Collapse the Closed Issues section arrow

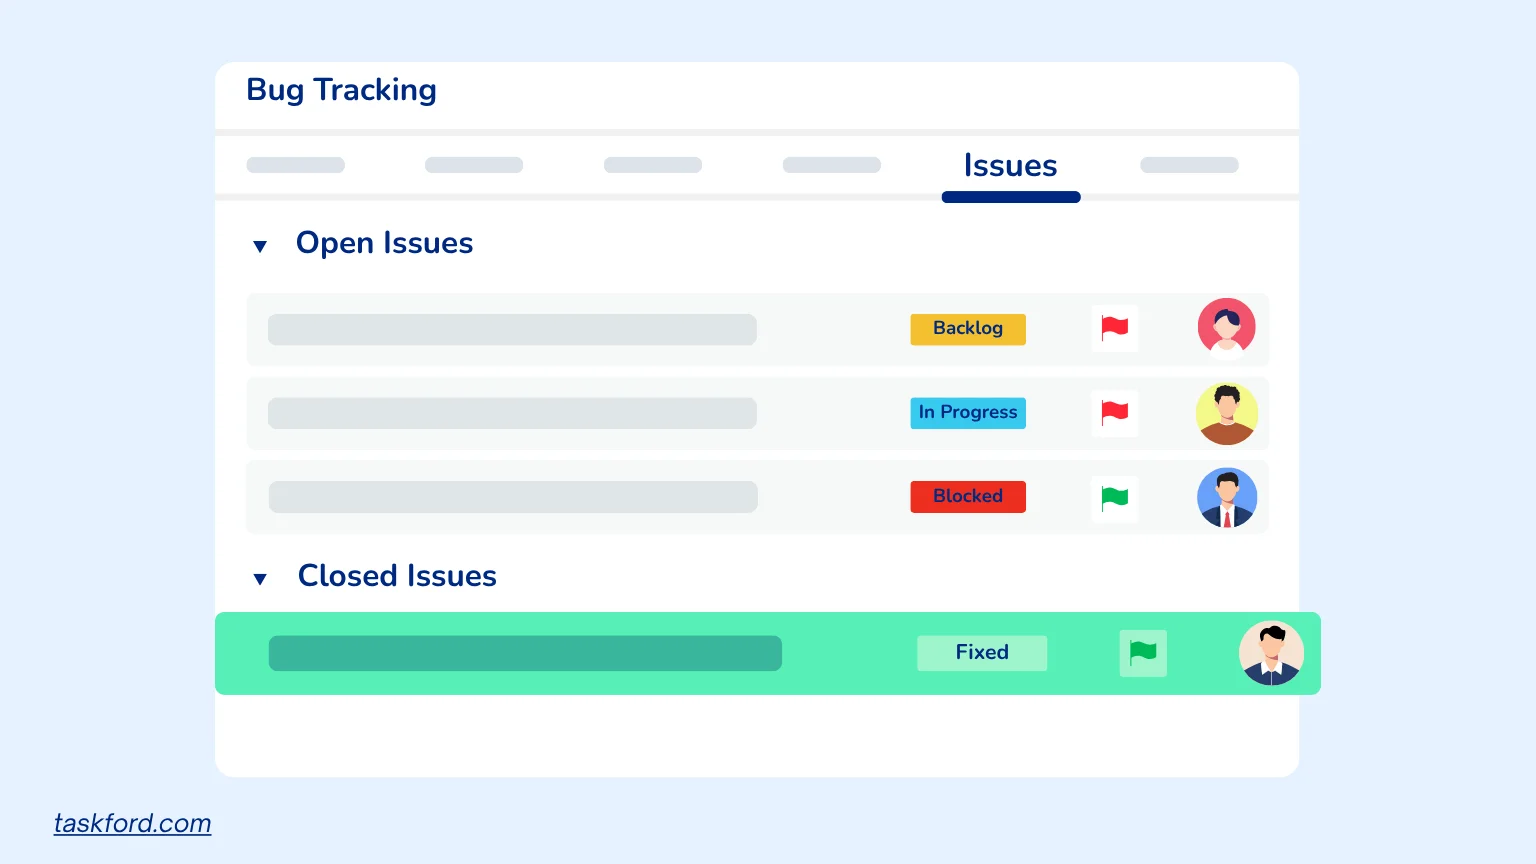[260, 579]
